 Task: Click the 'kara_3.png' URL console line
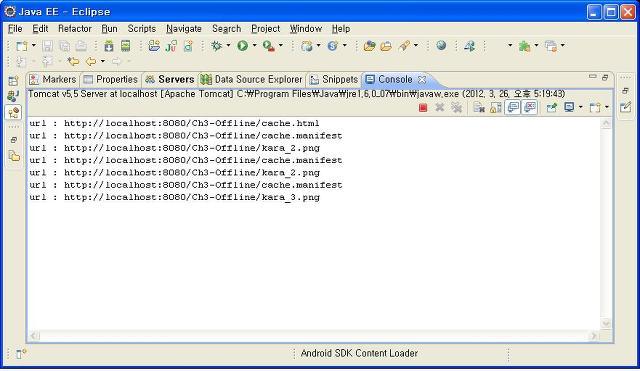(174, 198)
